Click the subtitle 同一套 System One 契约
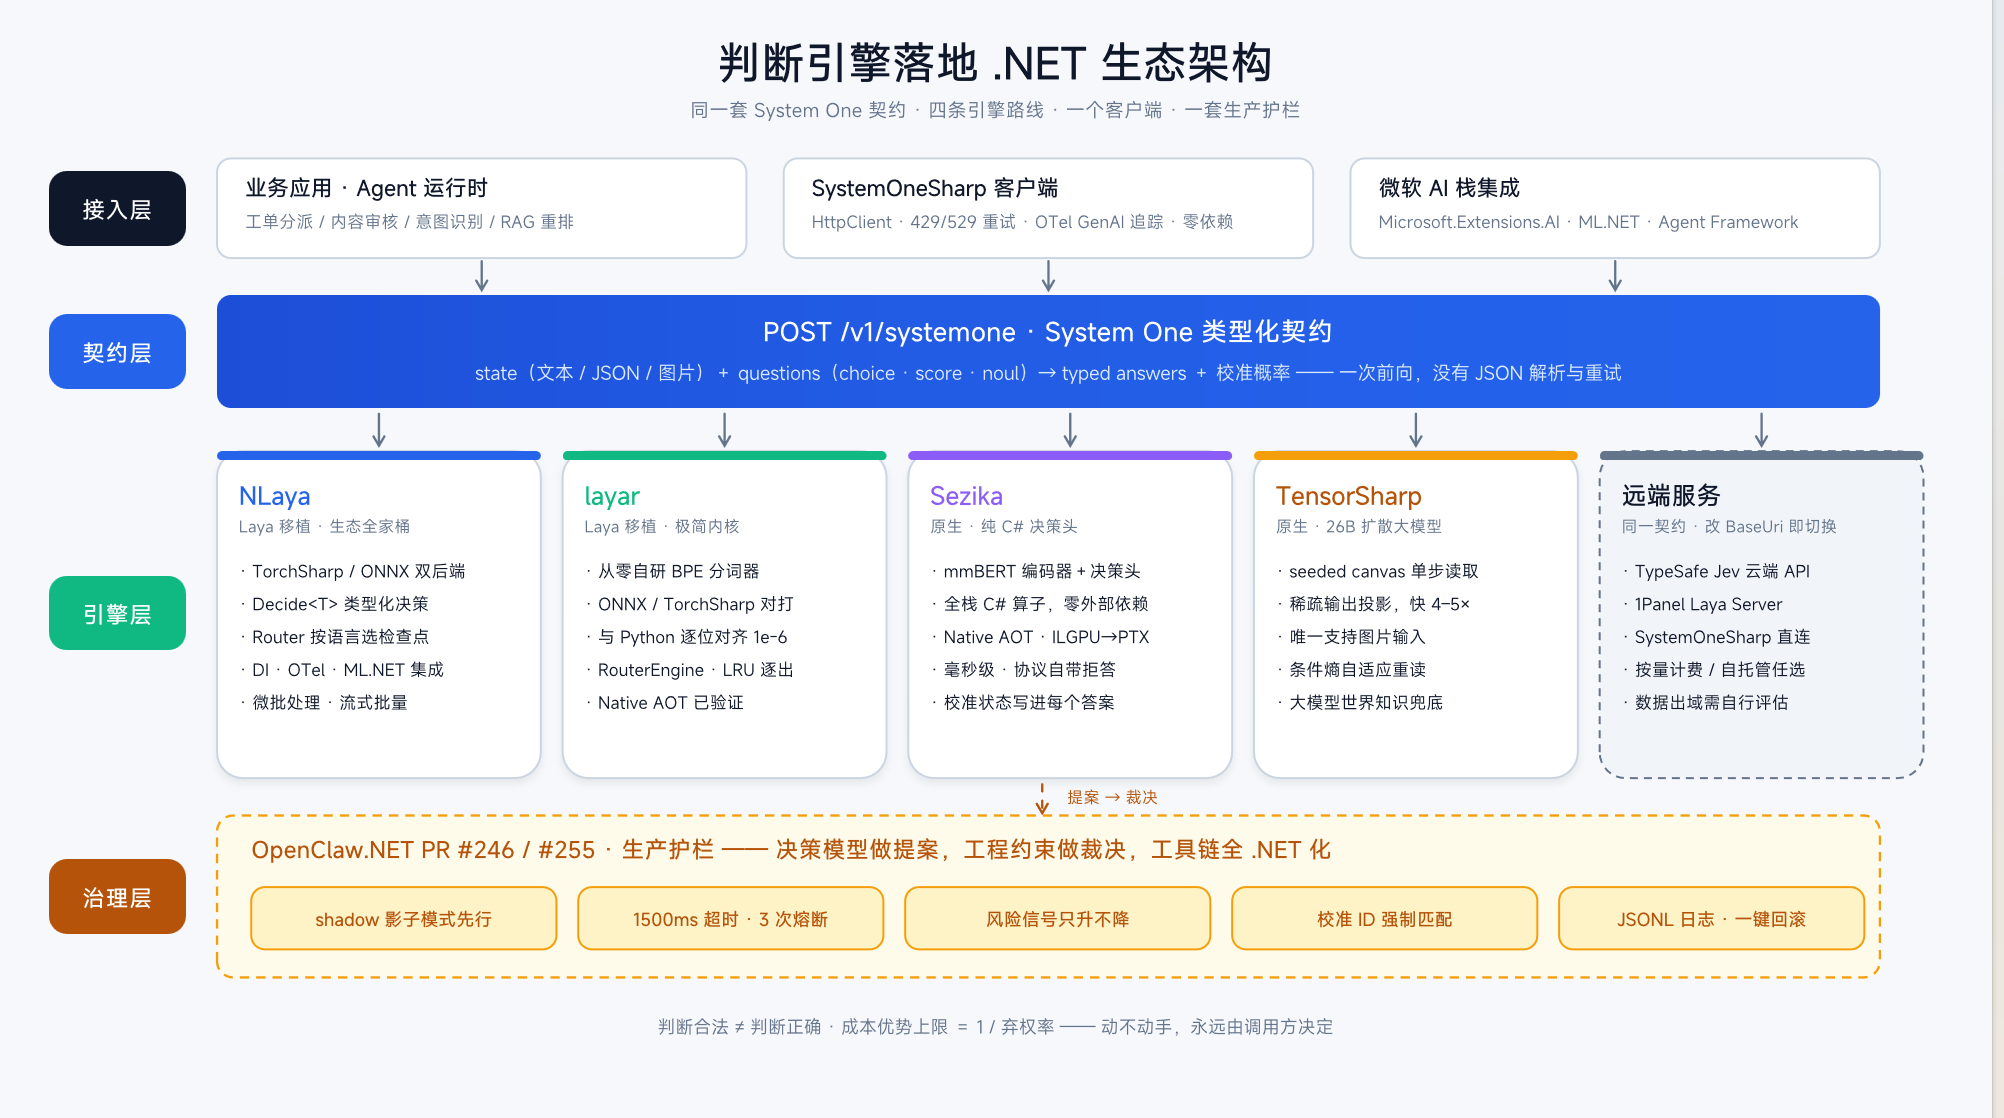Screen dimensions: 2004x1118 [x=995, y=110]
